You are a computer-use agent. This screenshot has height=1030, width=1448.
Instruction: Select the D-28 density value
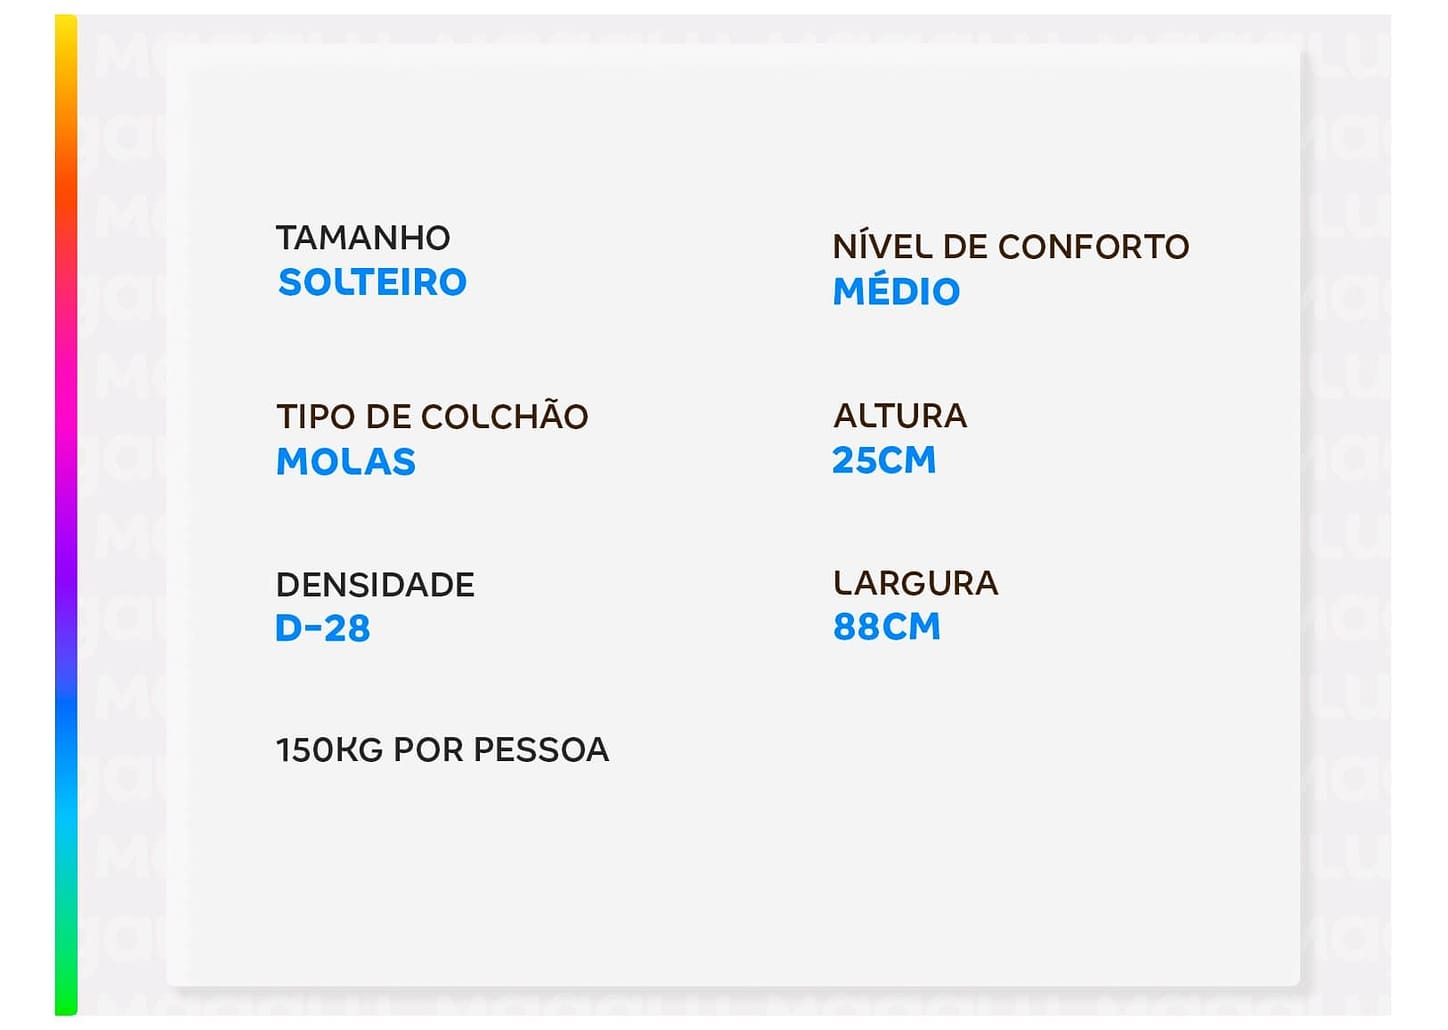point(323,629)
